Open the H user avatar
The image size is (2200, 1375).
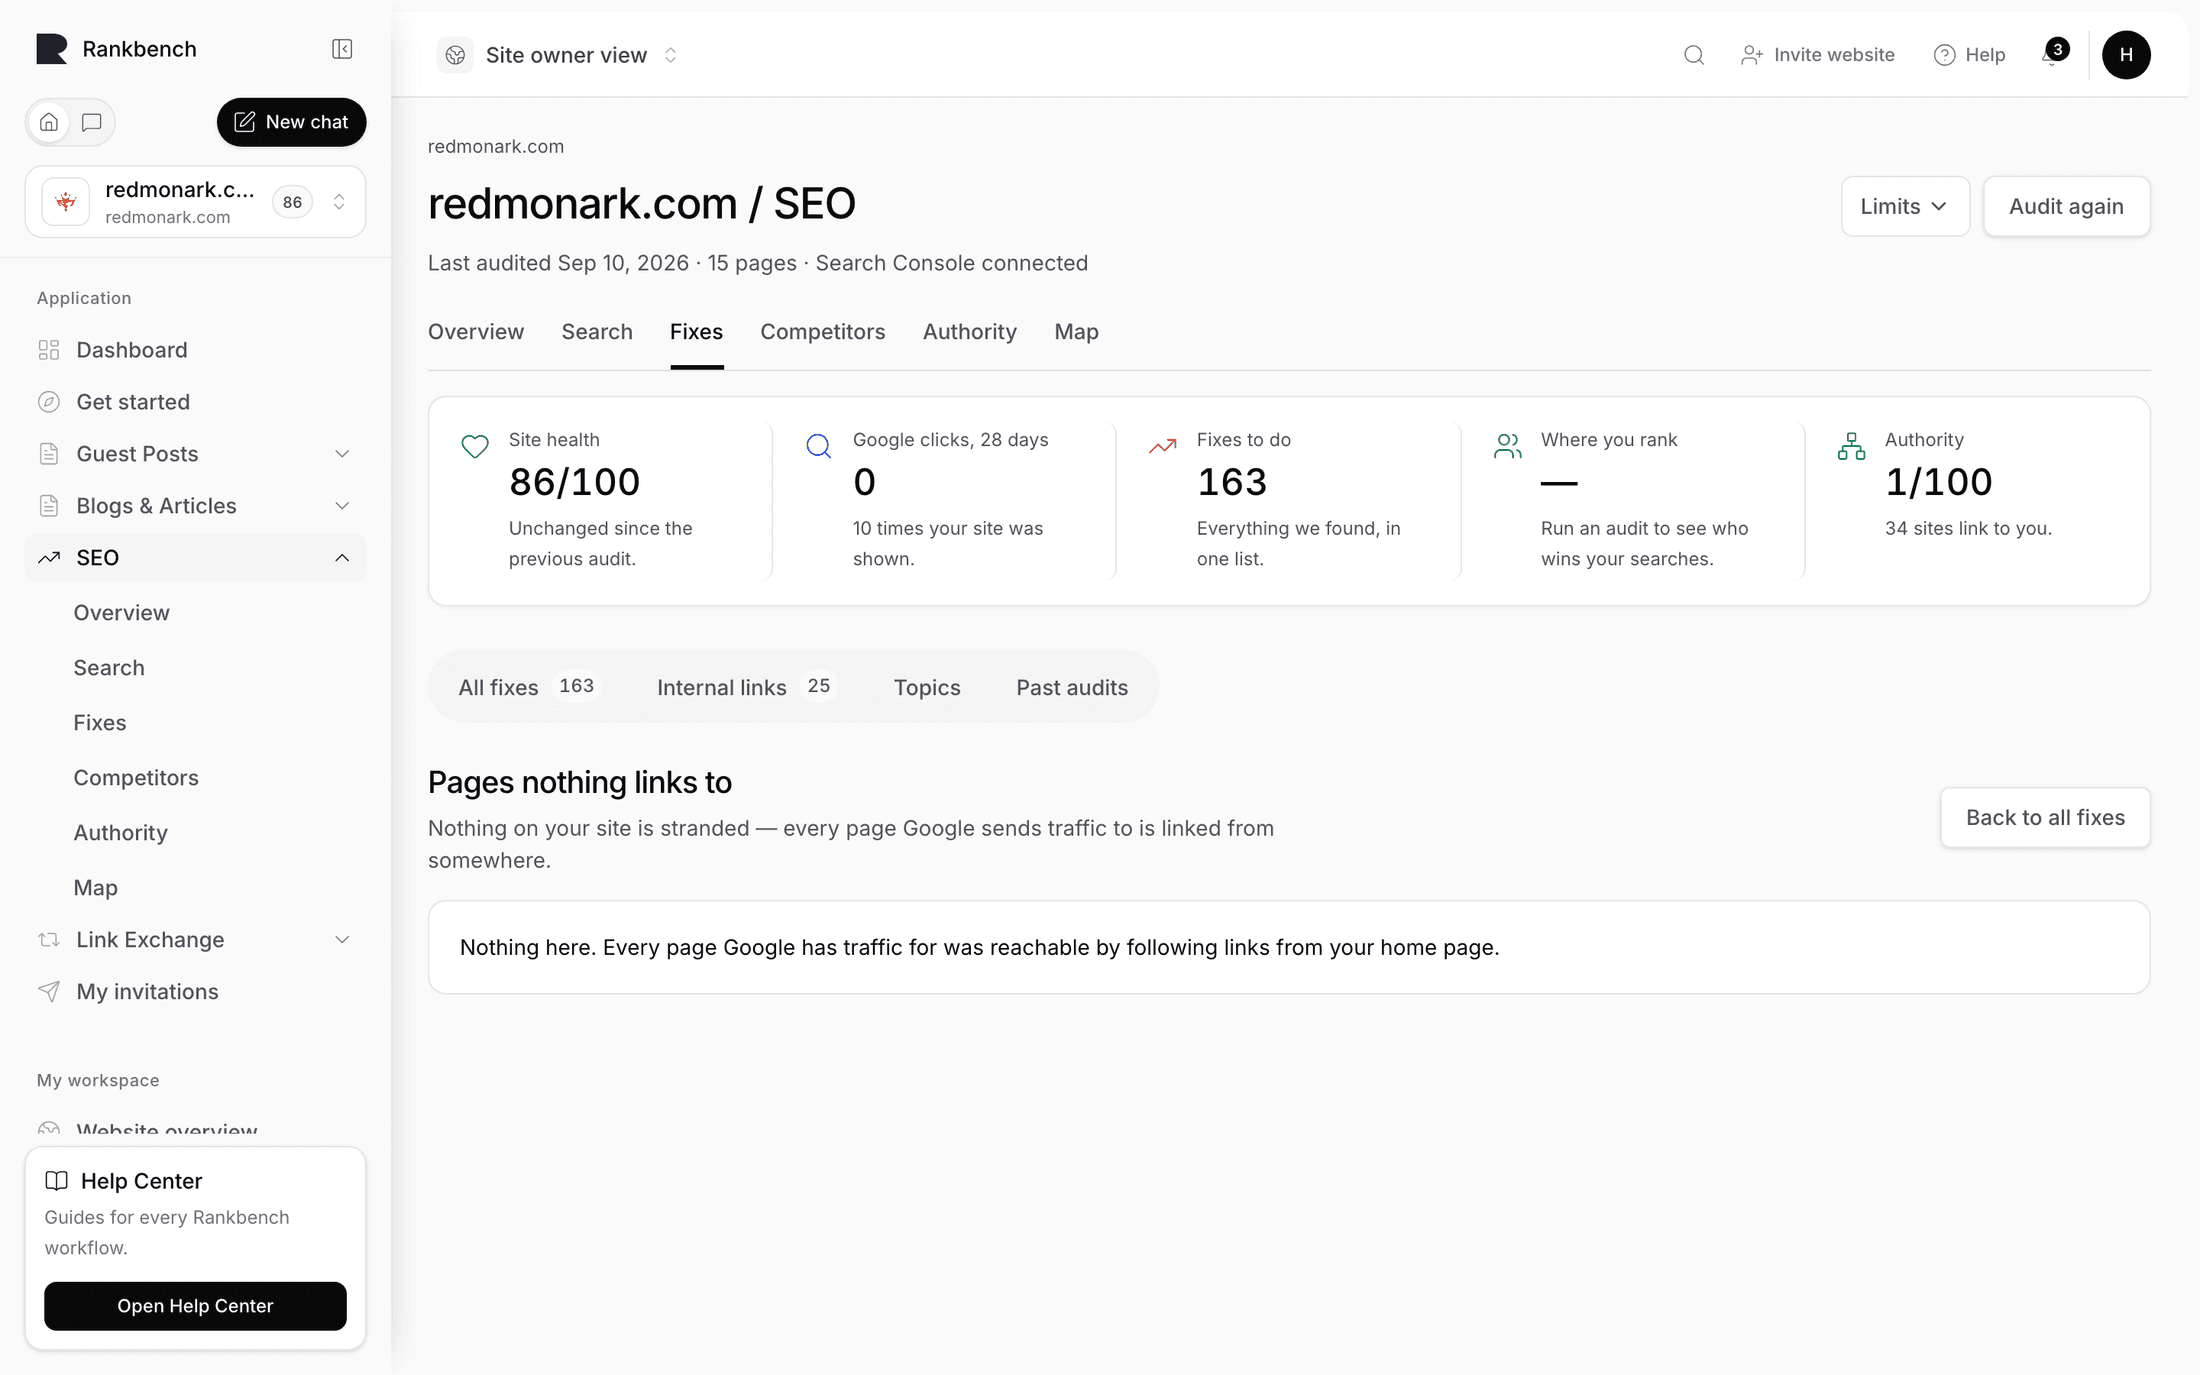2126,55
